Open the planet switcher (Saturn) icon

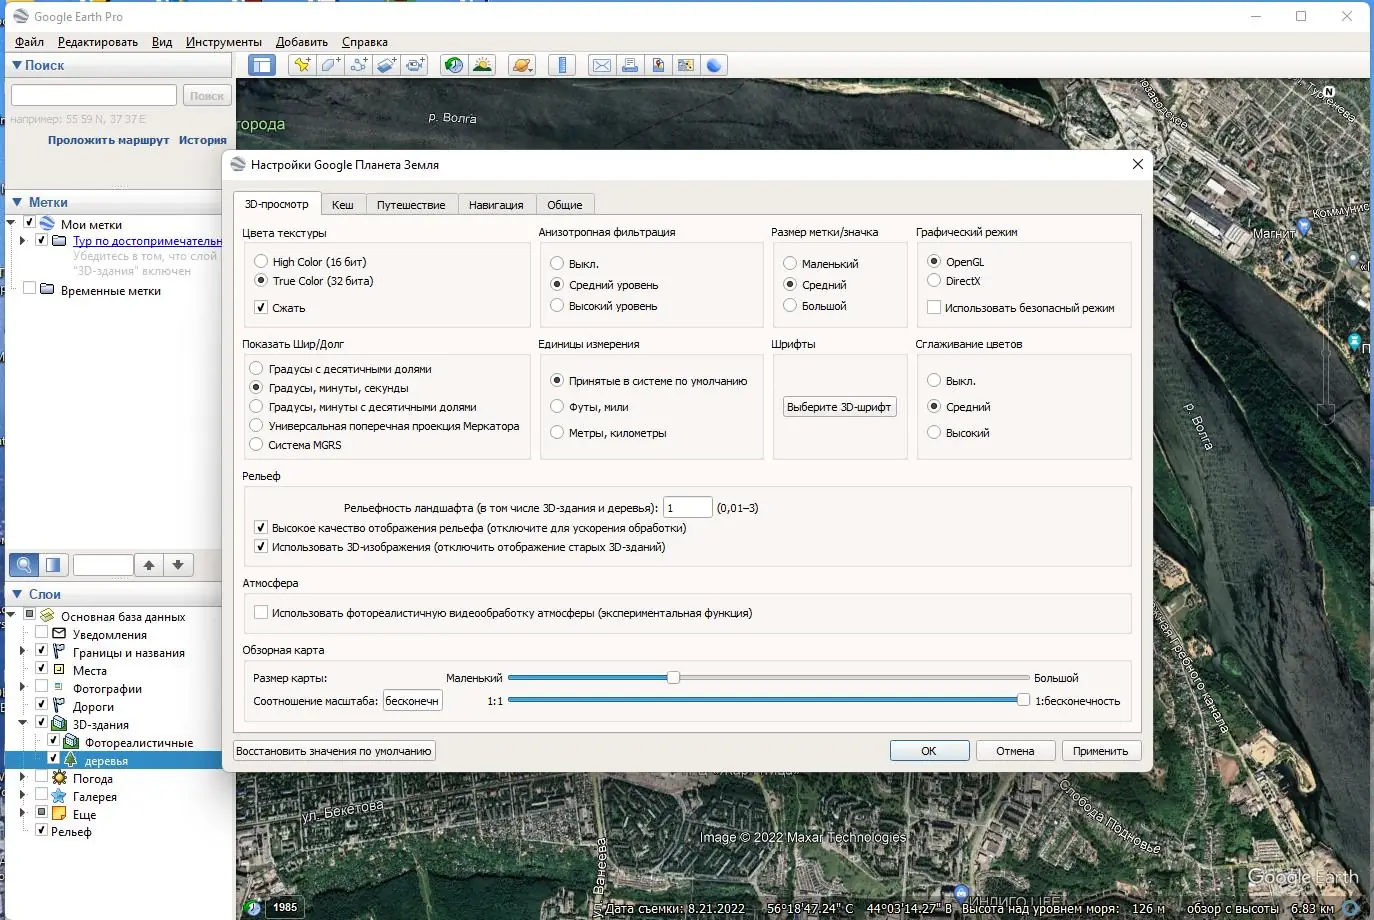522,65
